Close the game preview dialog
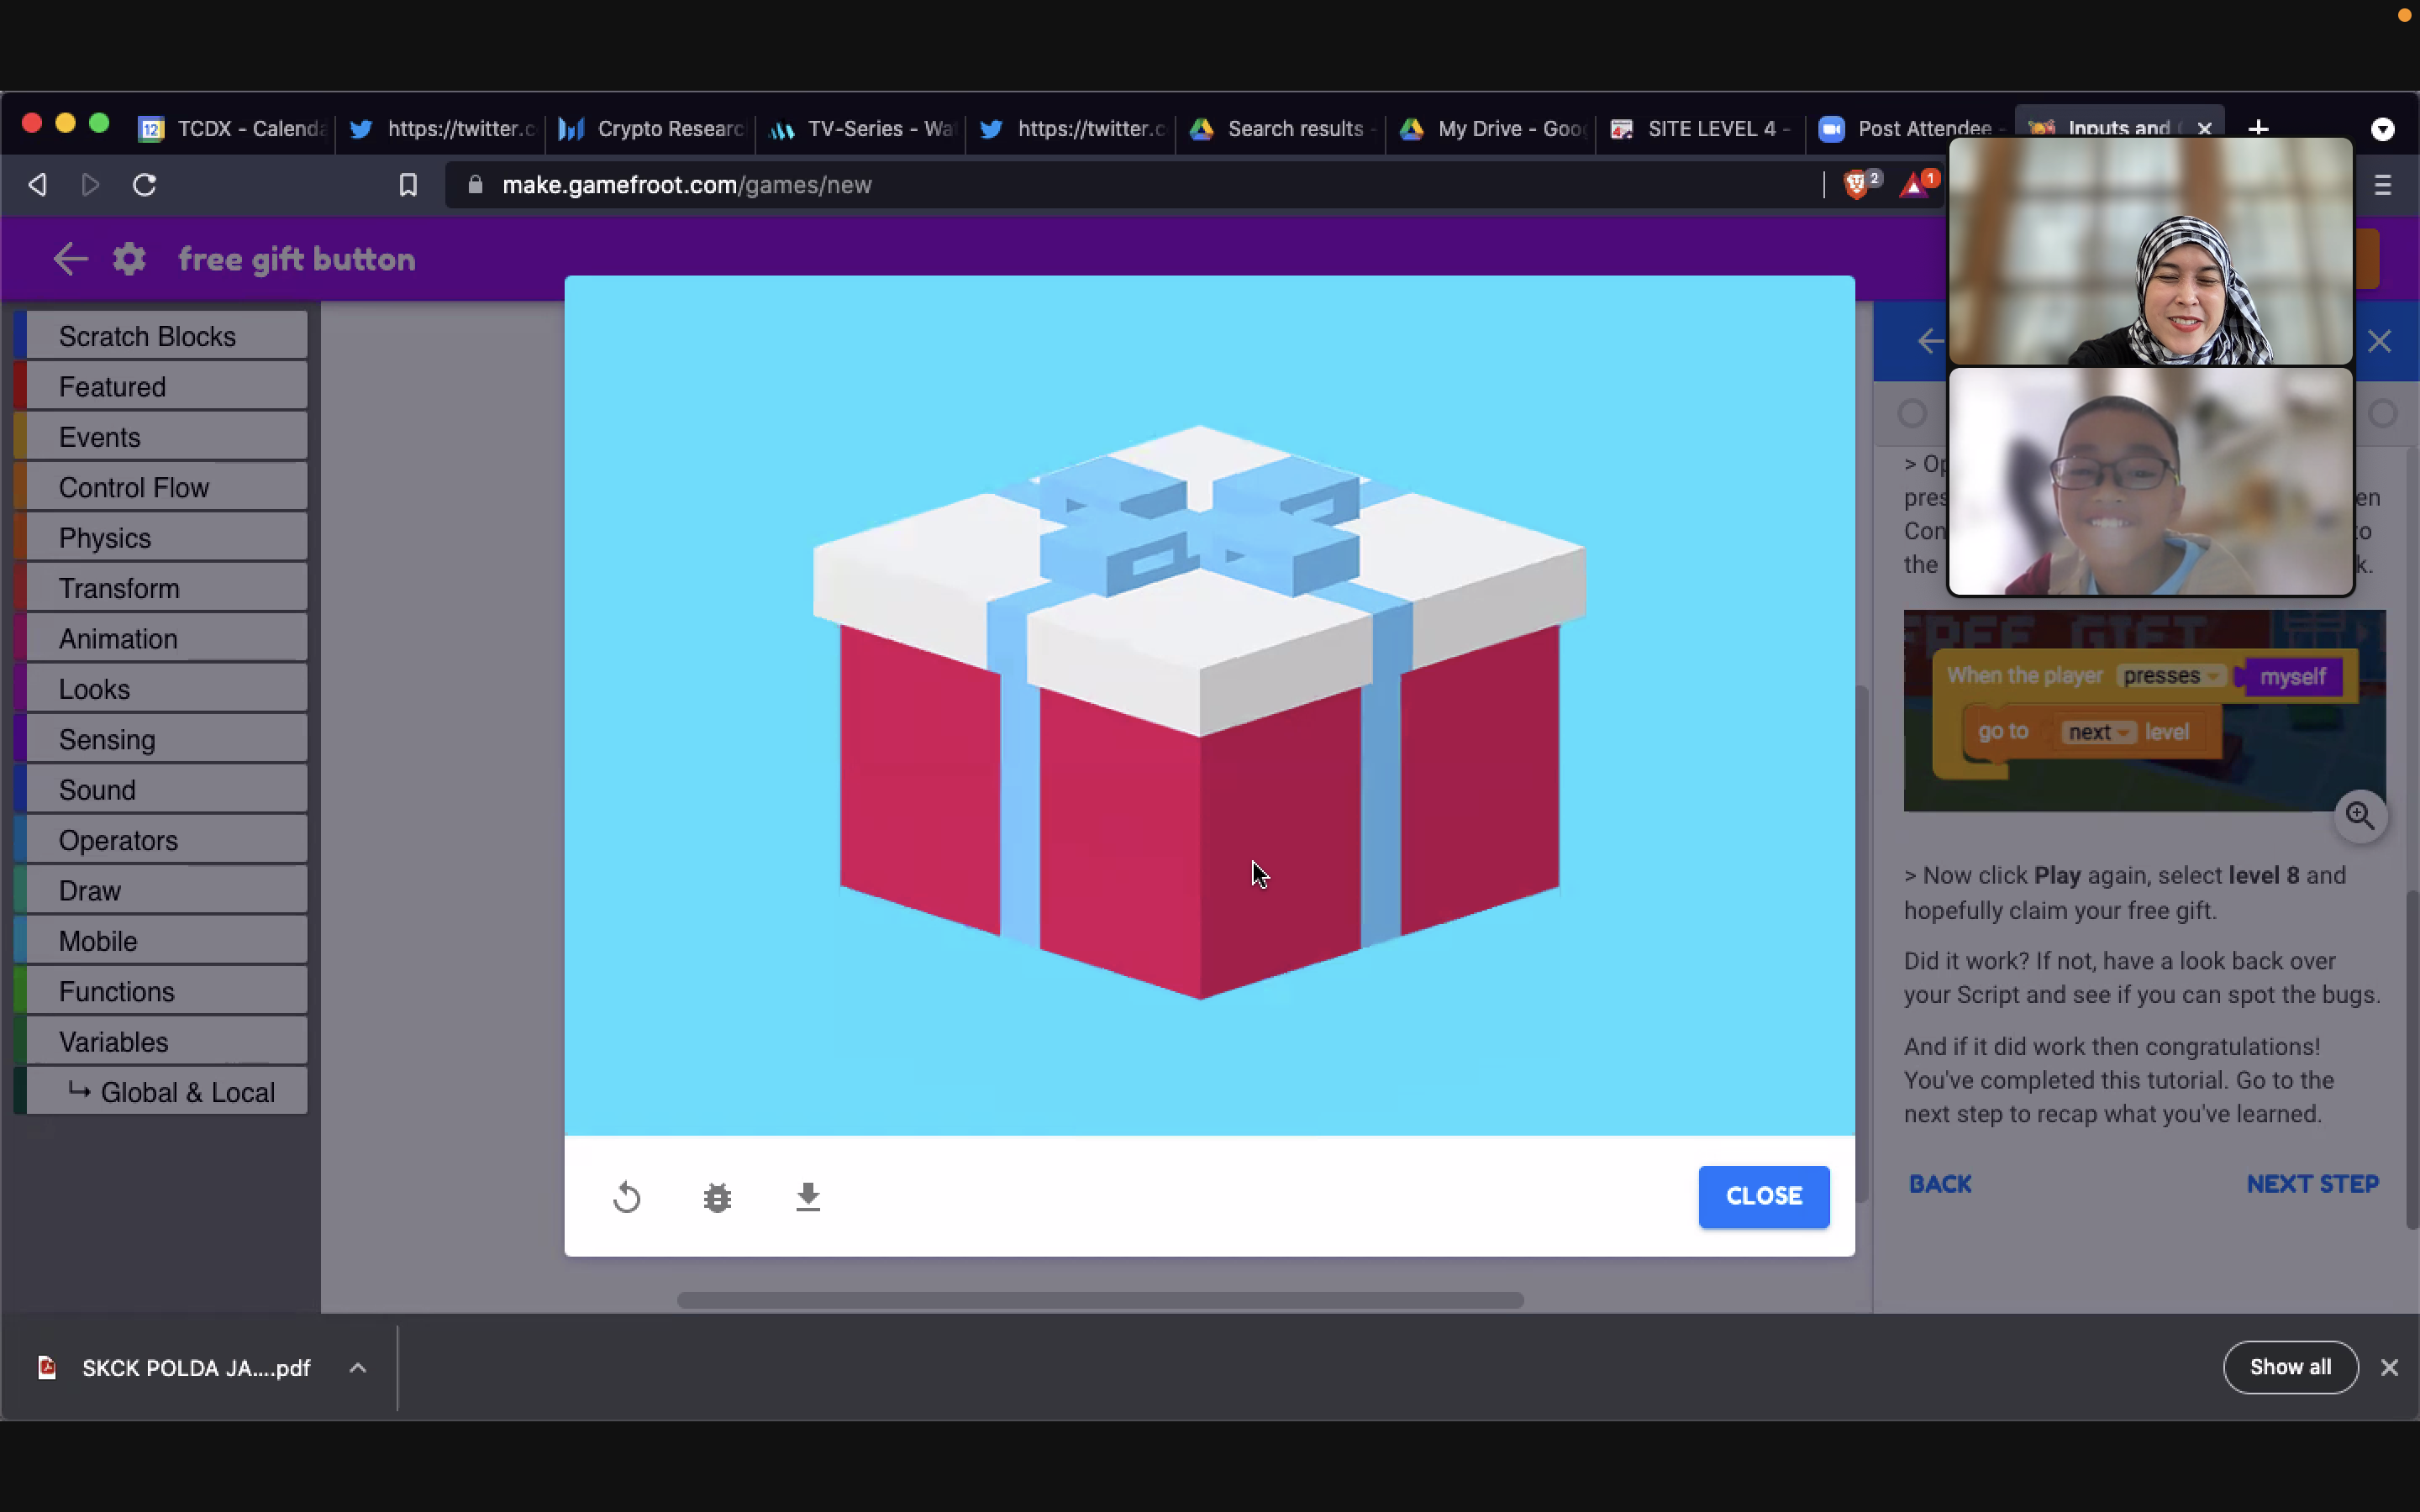Viewport: 2420px width, 1512px height. click(x=1763, y=1196)
